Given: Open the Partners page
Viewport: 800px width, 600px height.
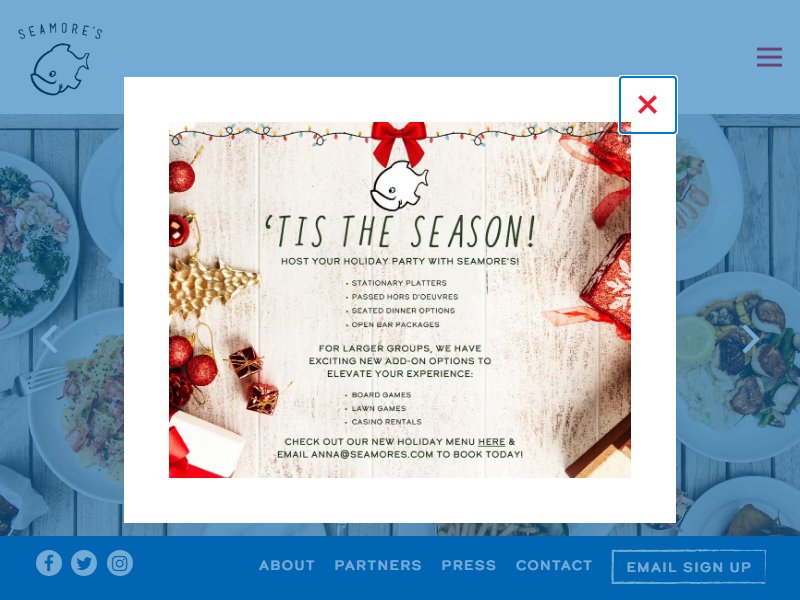Looking at the screenshot, I should click(x=378, y=565).
